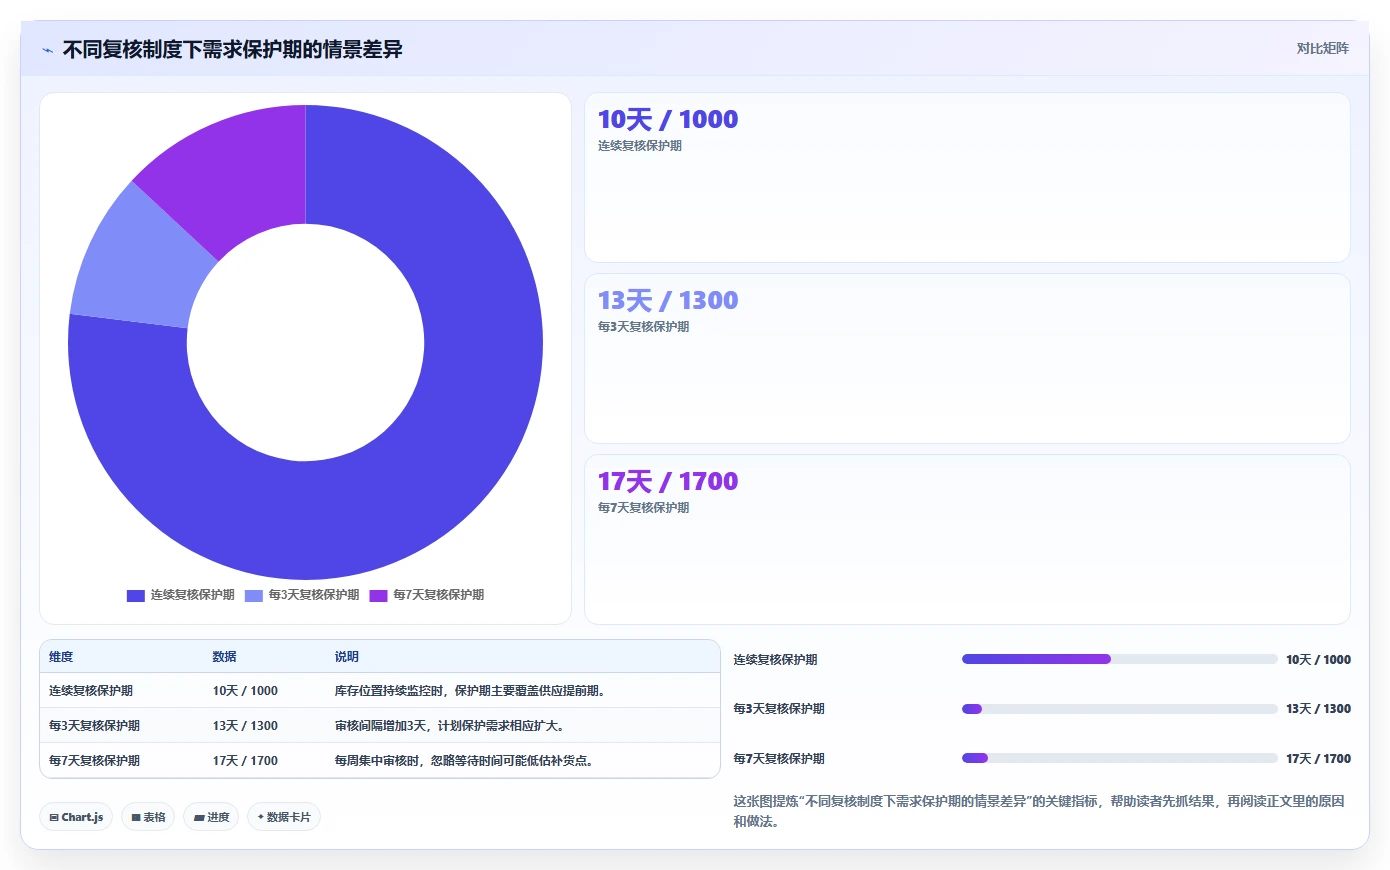Click progress value 13天 / 1300

tap(1318, 709)
